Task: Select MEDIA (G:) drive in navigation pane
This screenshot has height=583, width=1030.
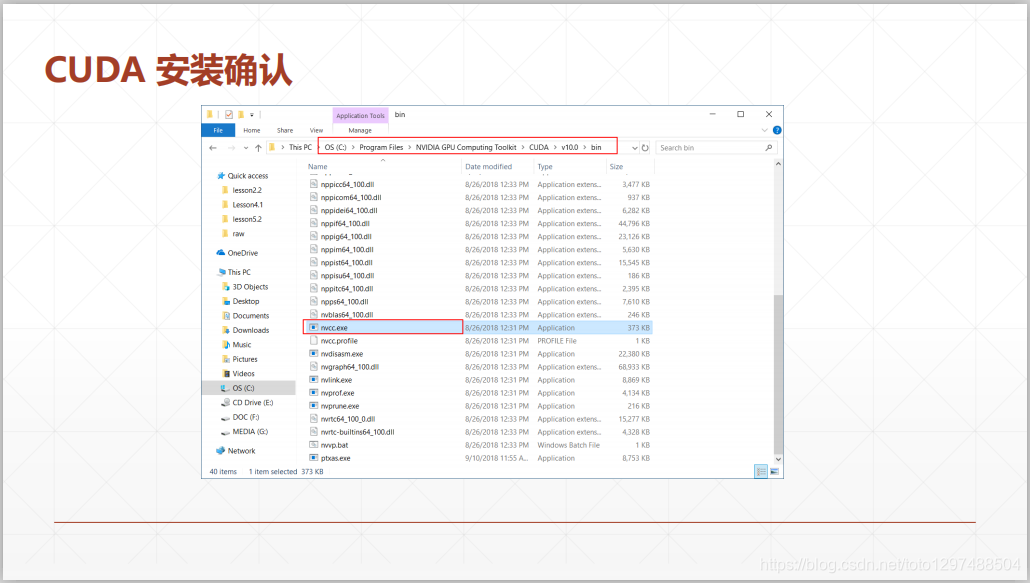Action: point(244,431)
